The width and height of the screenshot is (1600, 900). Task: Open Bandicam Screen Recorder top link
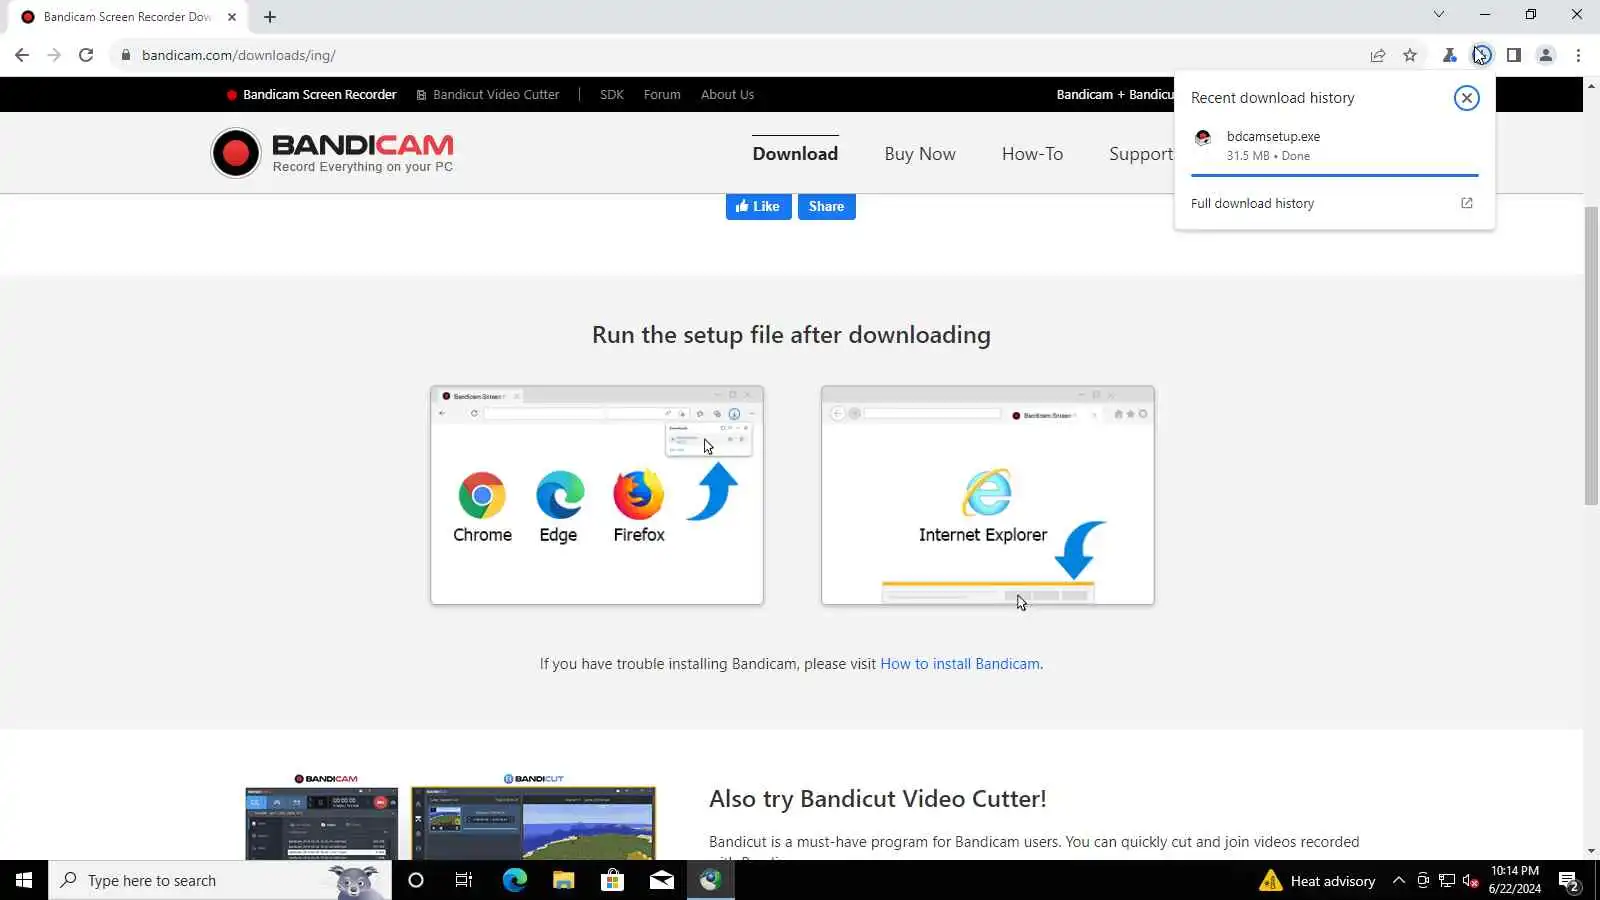pyautogui.click(x=312, y=95)
